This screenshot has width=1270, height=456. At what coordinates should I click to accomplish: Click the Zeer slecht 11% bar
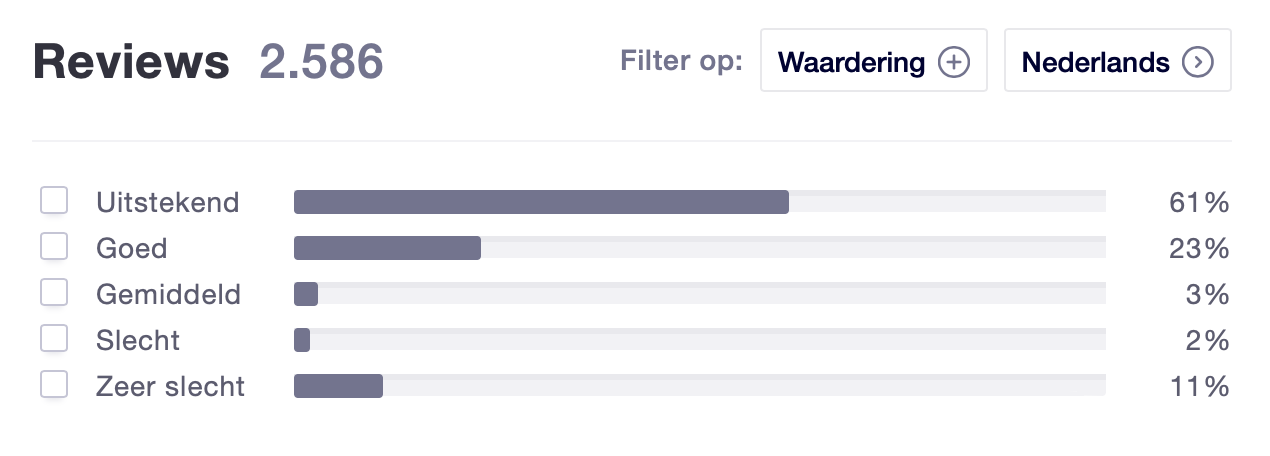coord(338,386)
